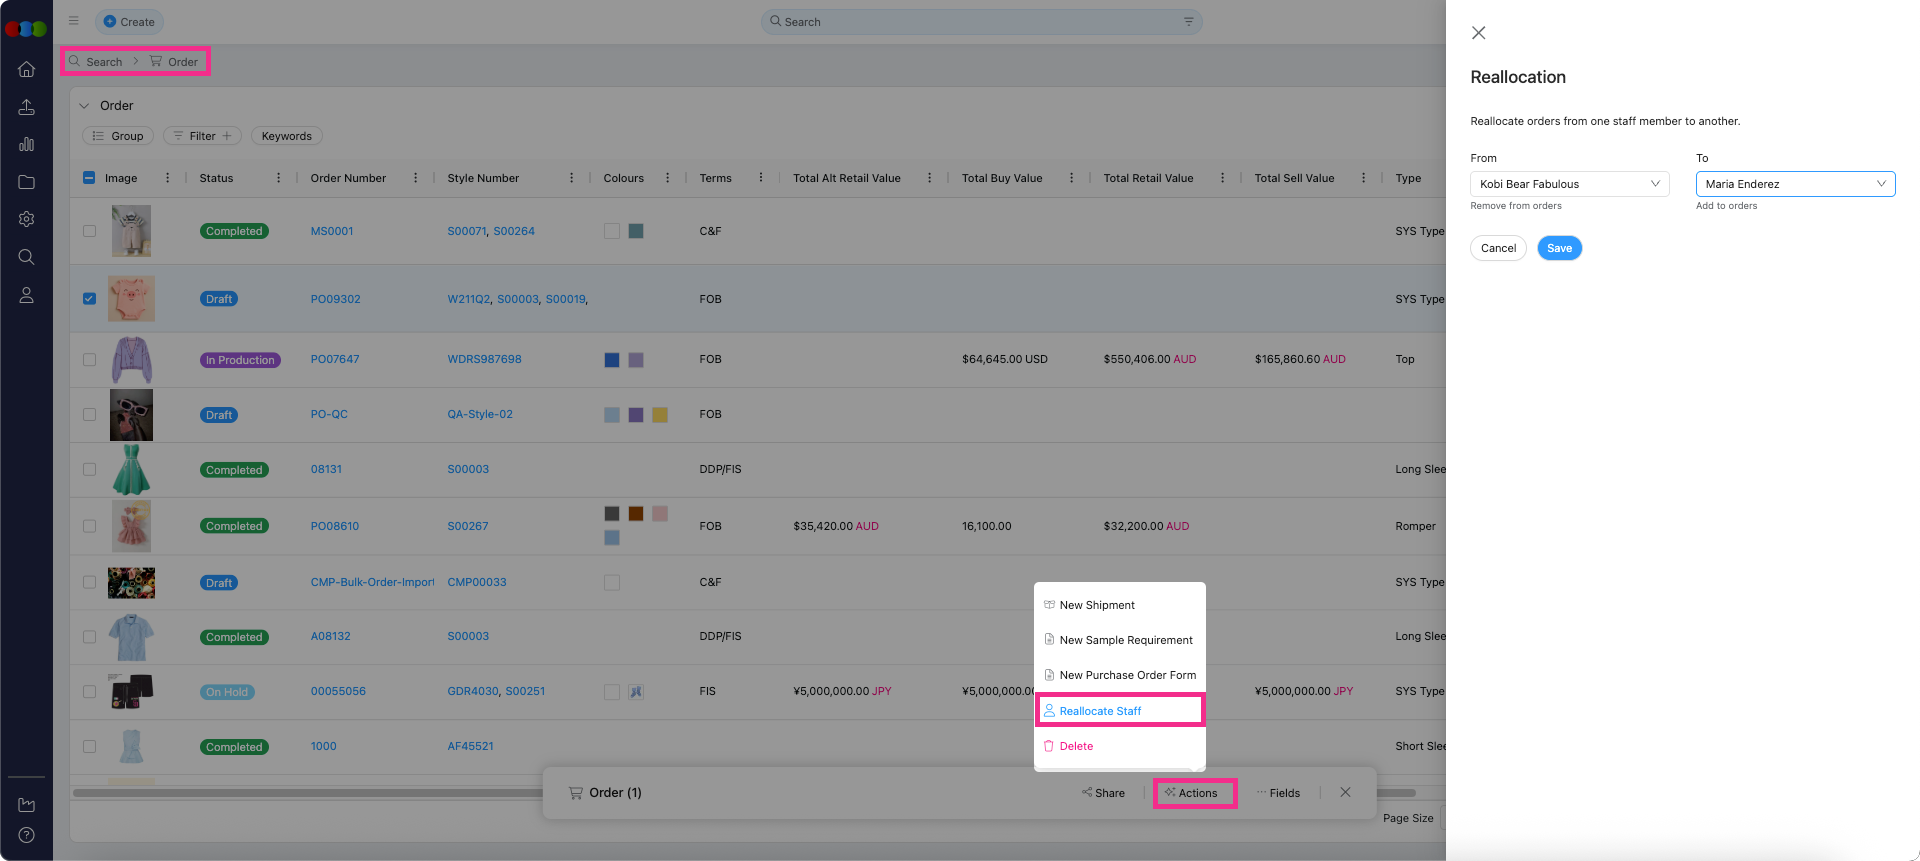1920x861 pixels.
Task: Click the Save button
Action: click(x=1559, y=248)
